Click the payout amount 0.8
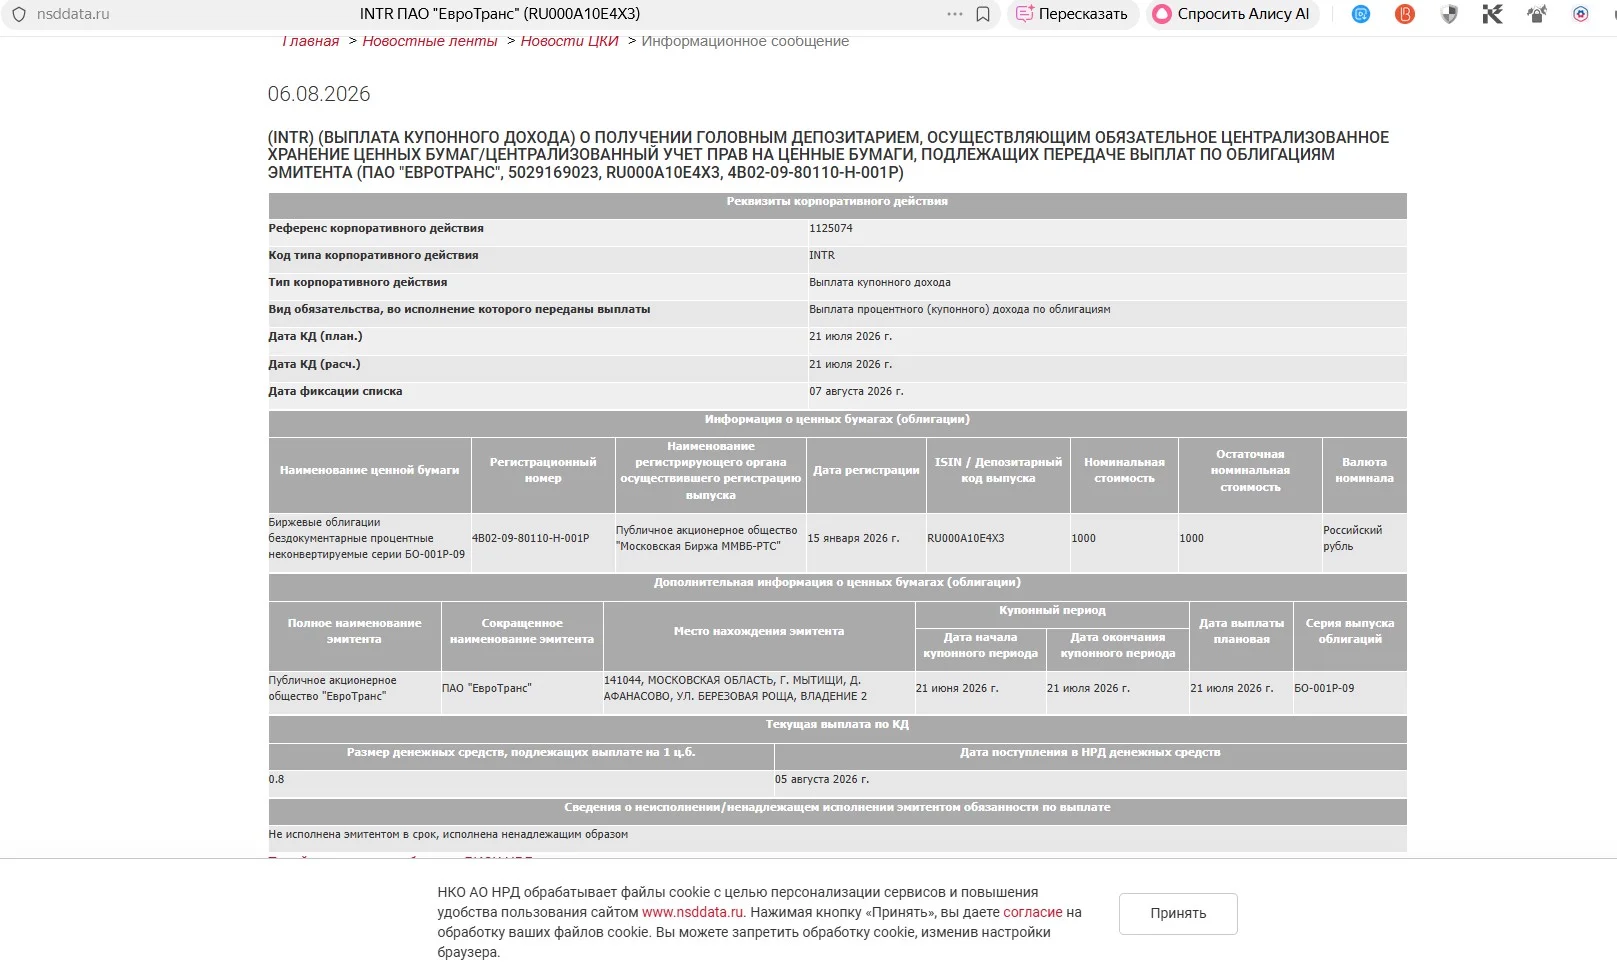This screenshot has height=978, width=1617. point(276,779)
